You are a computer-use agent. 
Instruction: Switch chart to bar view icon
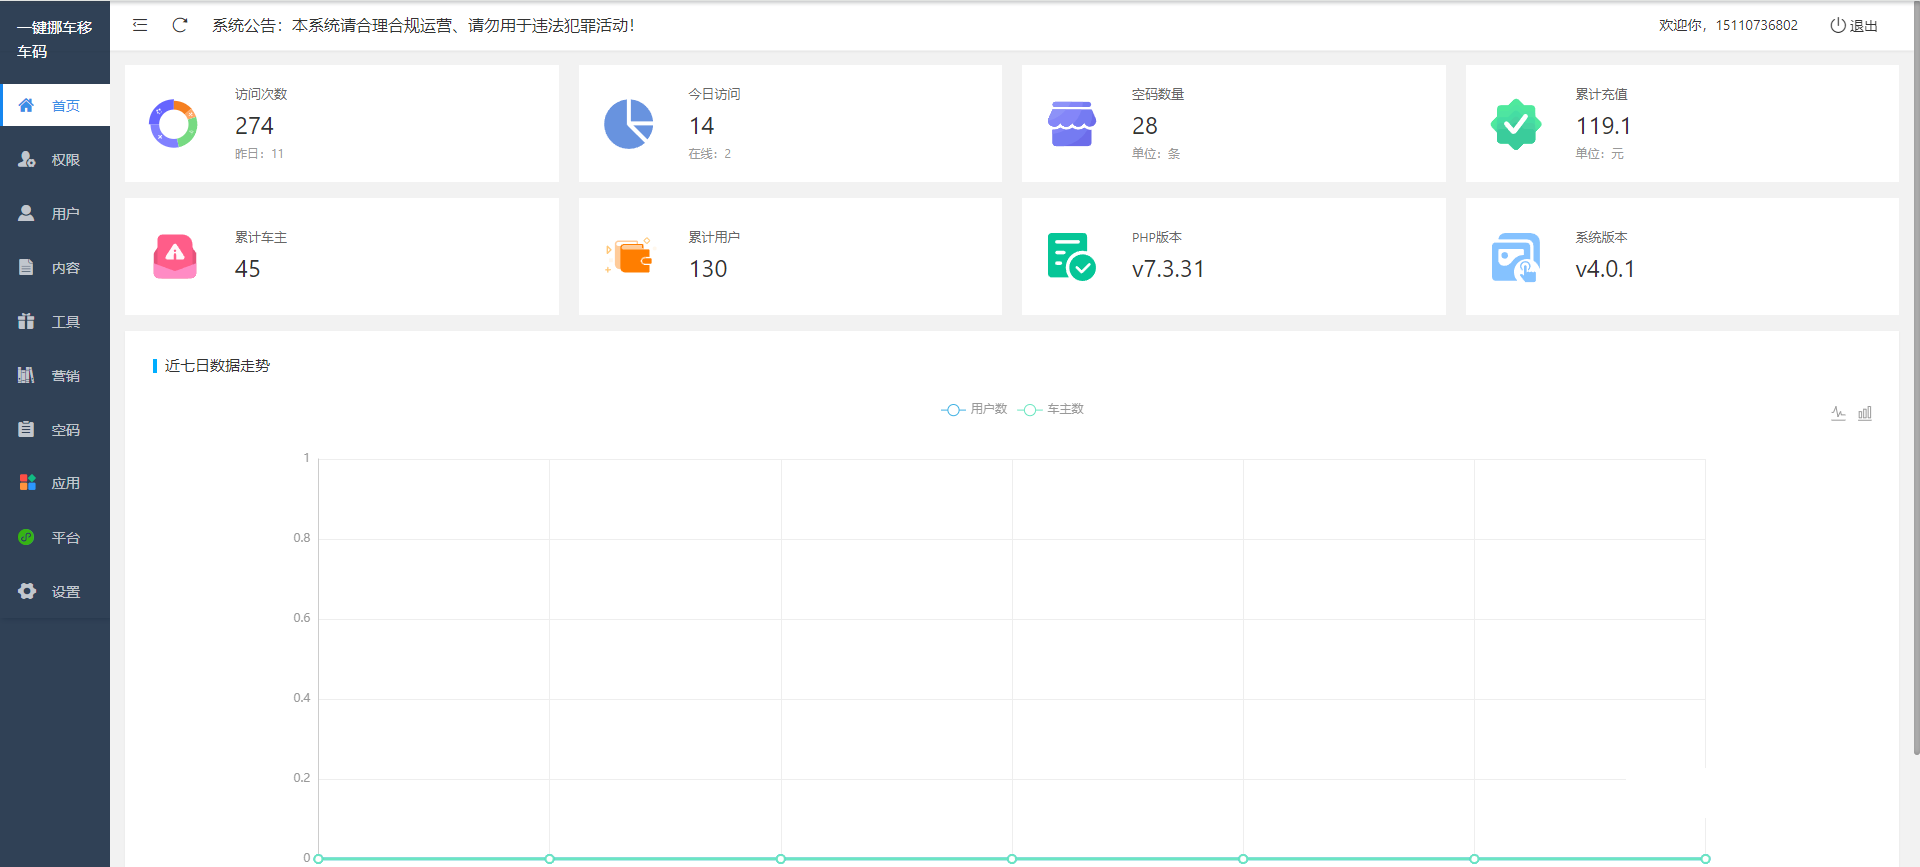(1865, 413)
